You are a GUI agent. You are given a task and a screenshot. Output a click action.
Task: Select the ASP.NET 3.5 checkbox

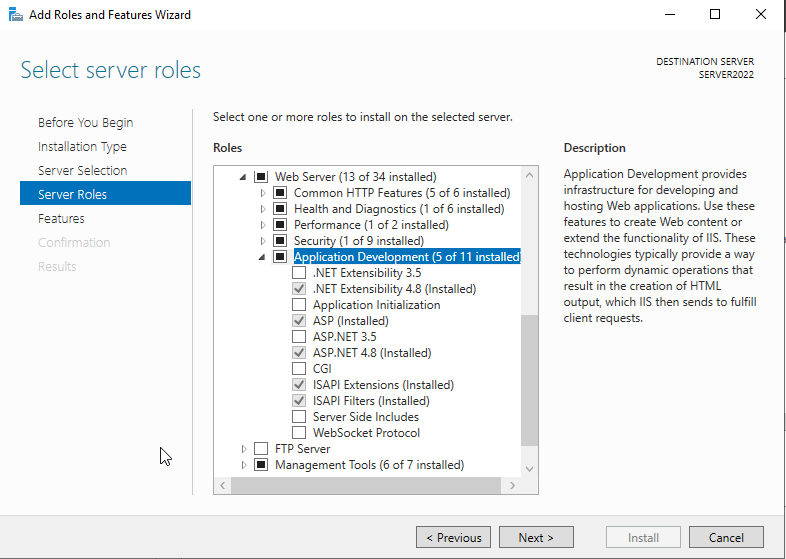click(299, 337)
